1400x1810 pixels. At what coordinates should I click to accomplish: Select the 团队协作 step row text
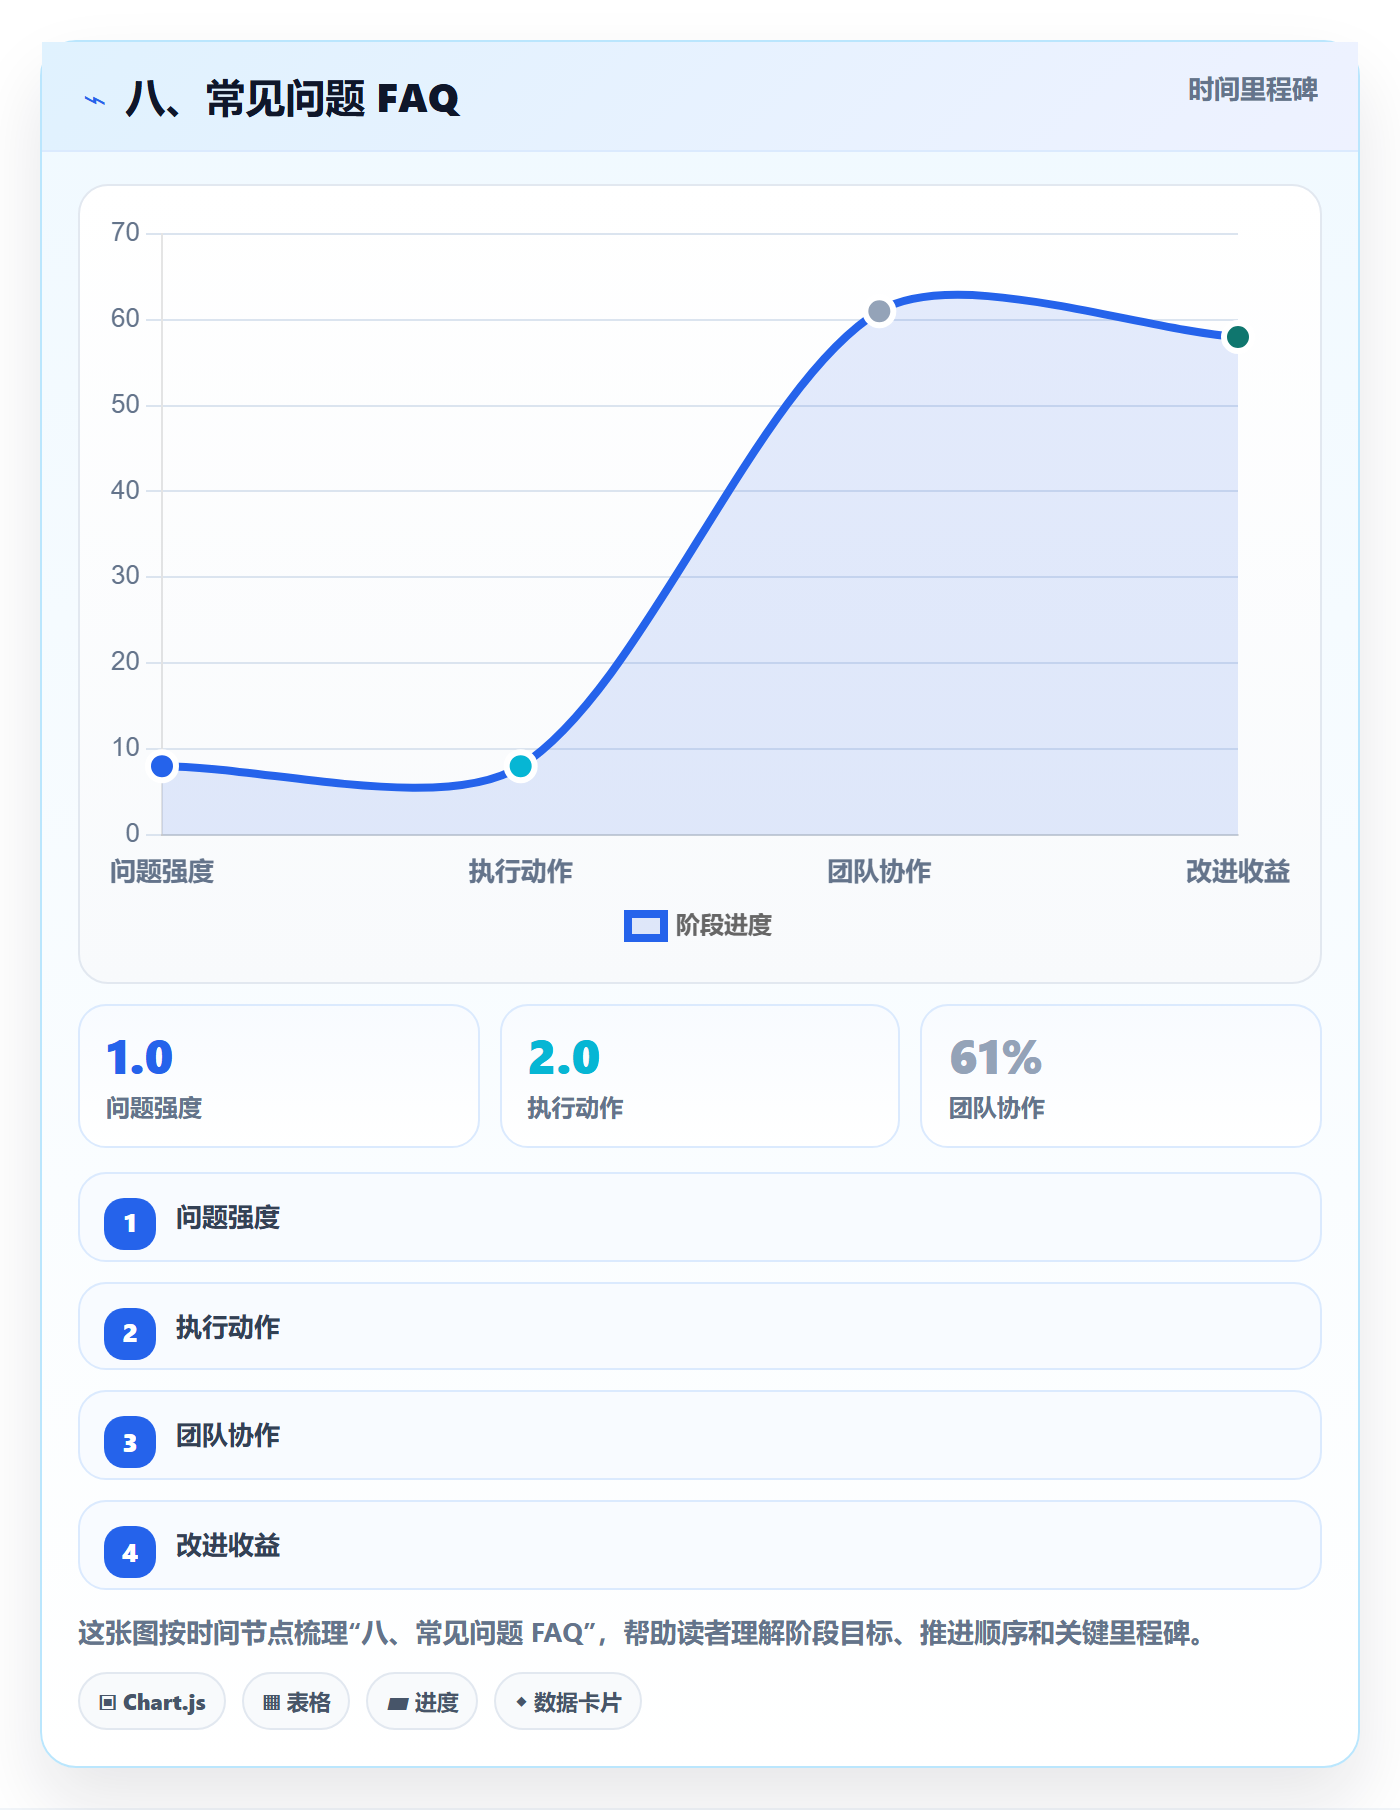point(228,1436)
